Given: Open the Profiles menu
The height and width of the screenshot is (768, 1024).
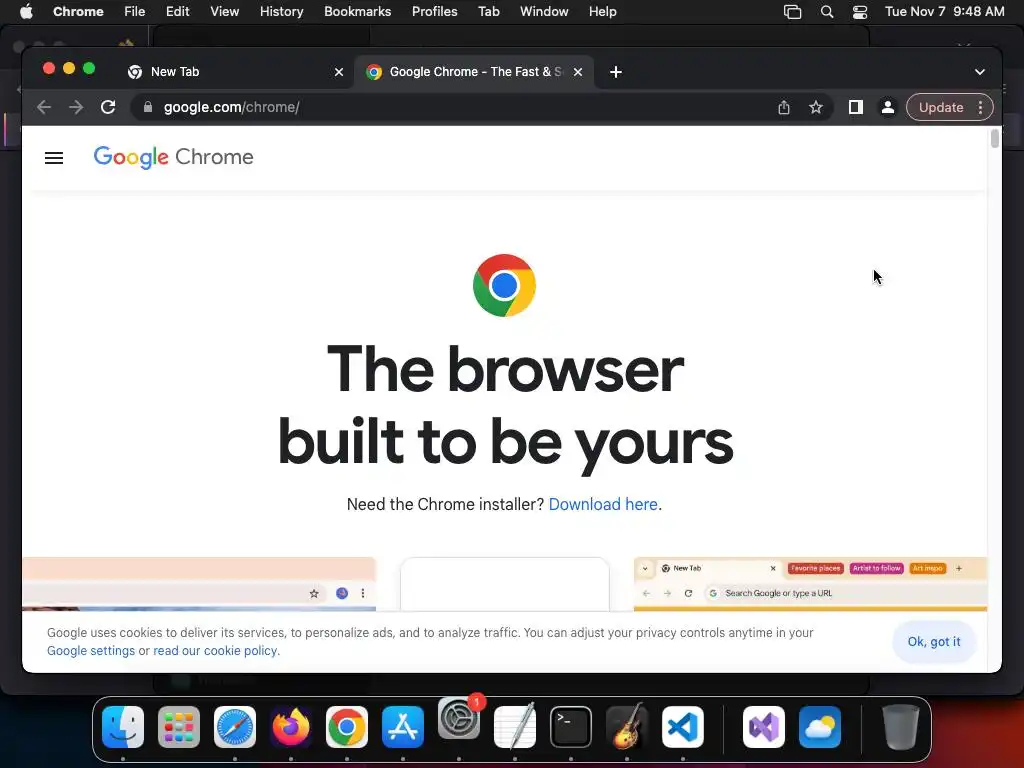Looking at the screenshot, I should coord(434,12).
